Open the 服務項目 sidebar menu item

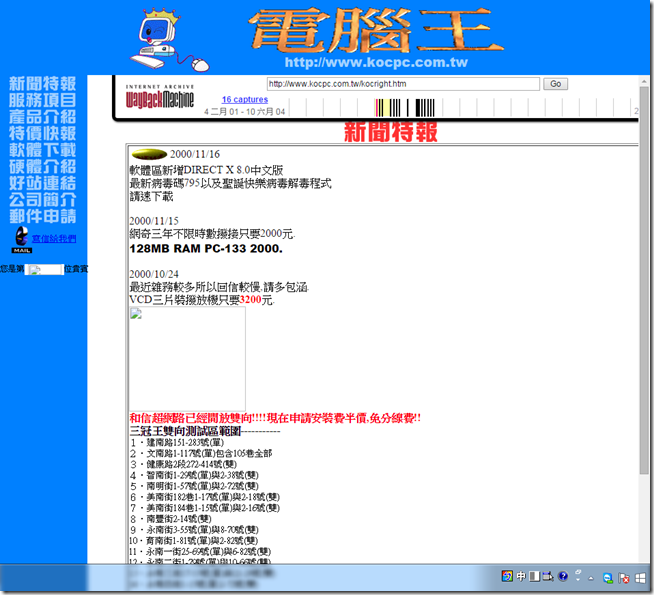click(43, 100)
